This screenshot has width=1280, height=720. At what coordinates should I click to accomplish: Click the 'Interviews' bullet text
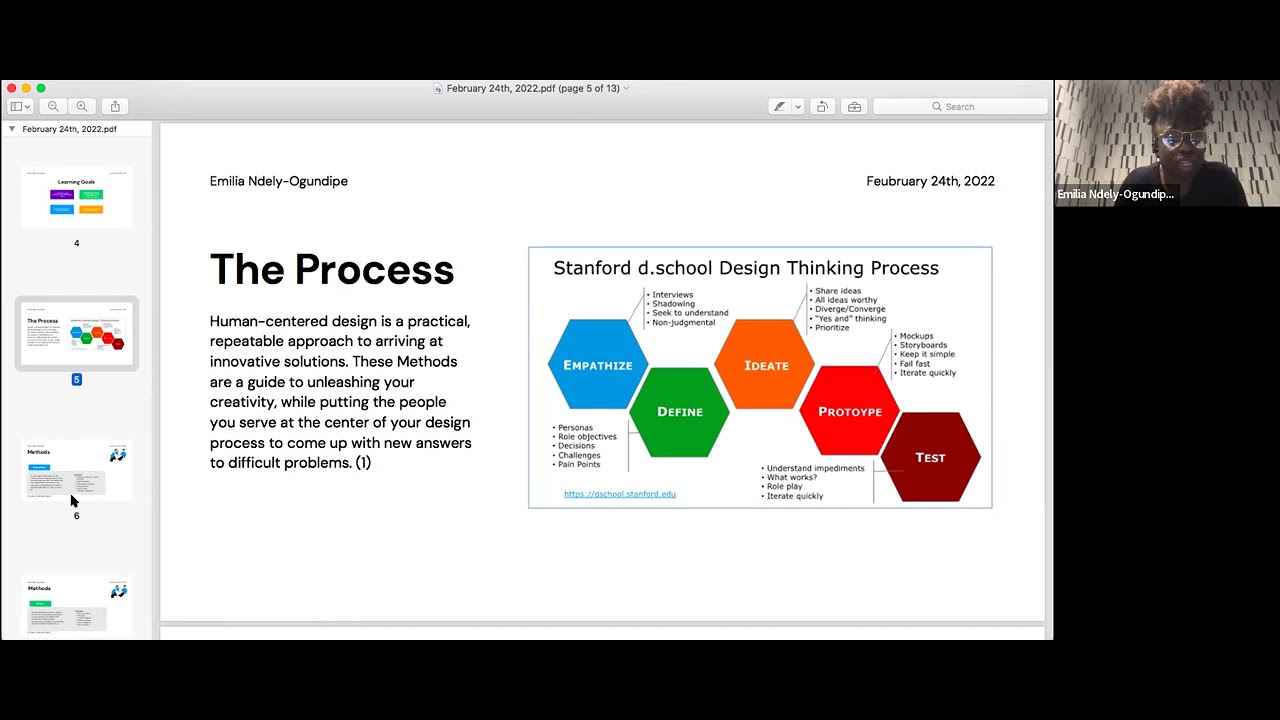(672, 294)
